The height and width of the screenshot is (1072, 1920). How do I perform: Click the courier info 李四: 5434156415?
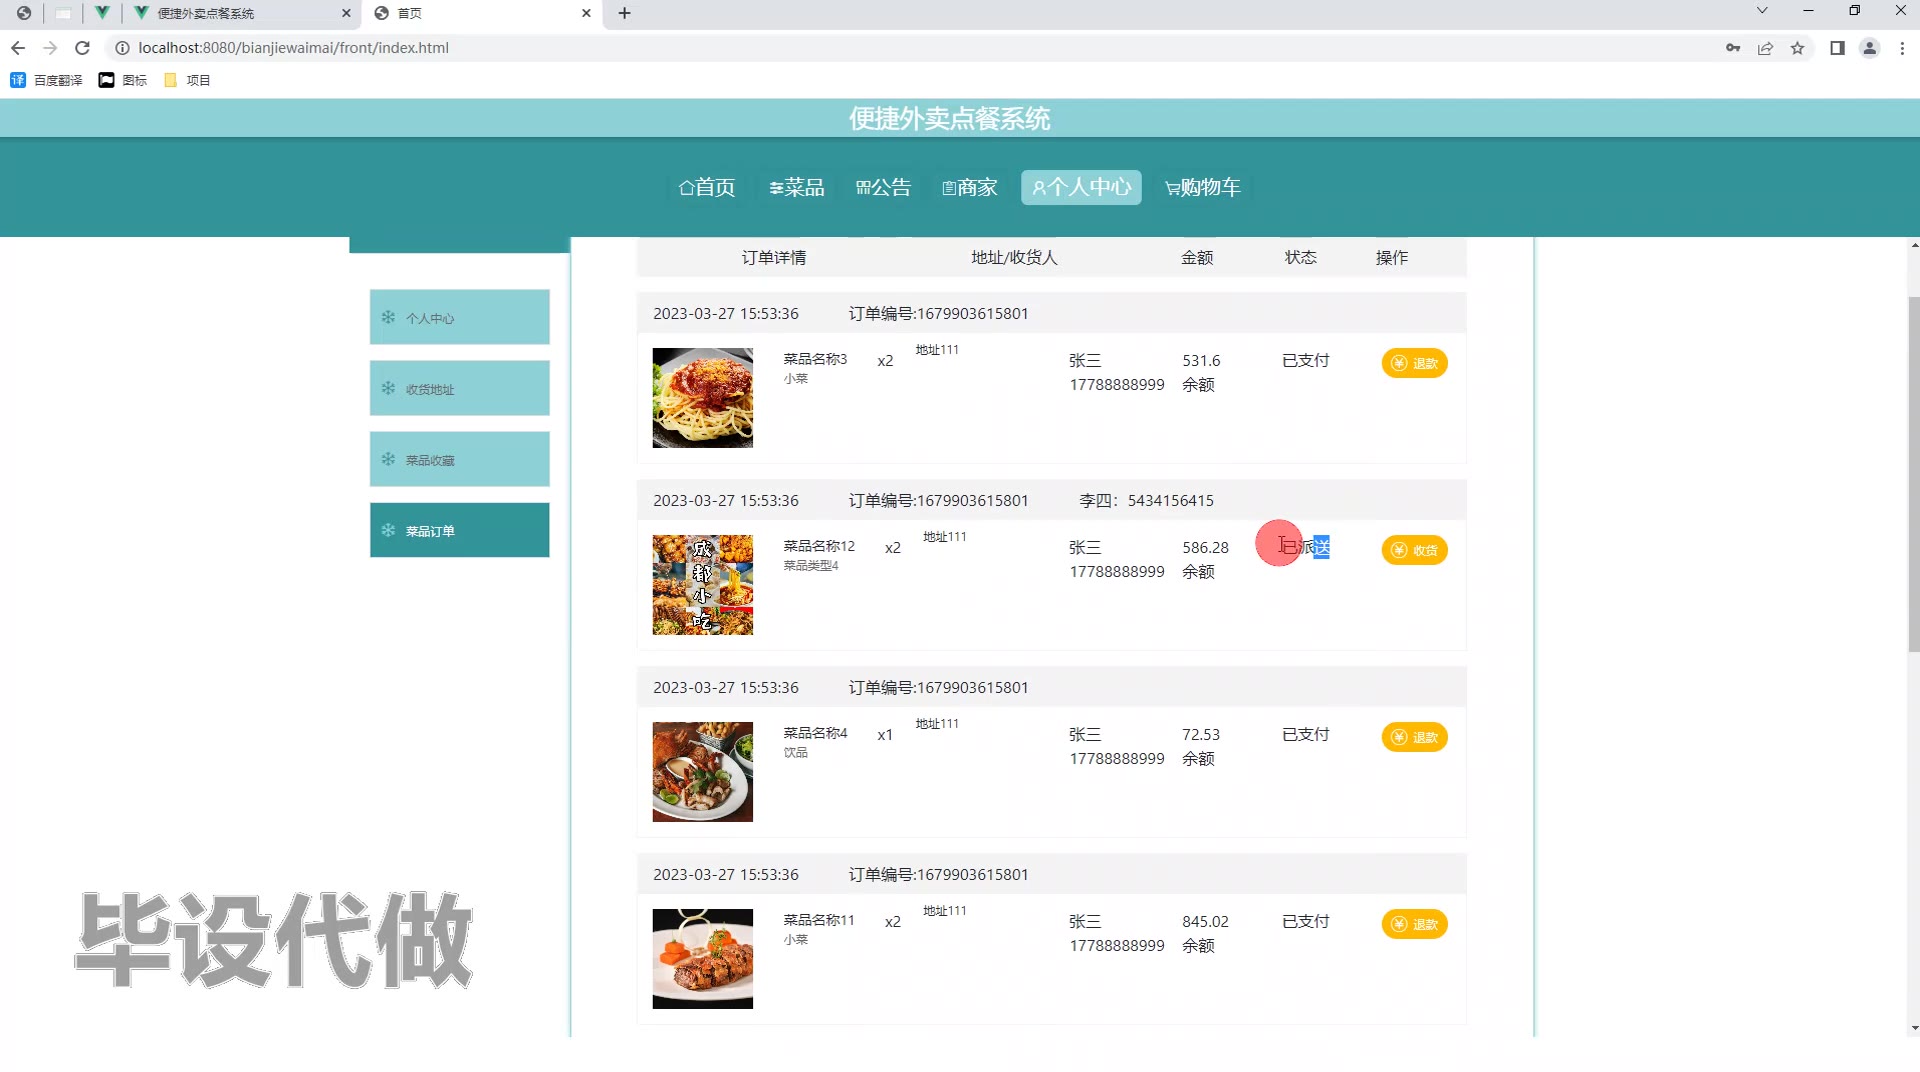pos(1146,500)
